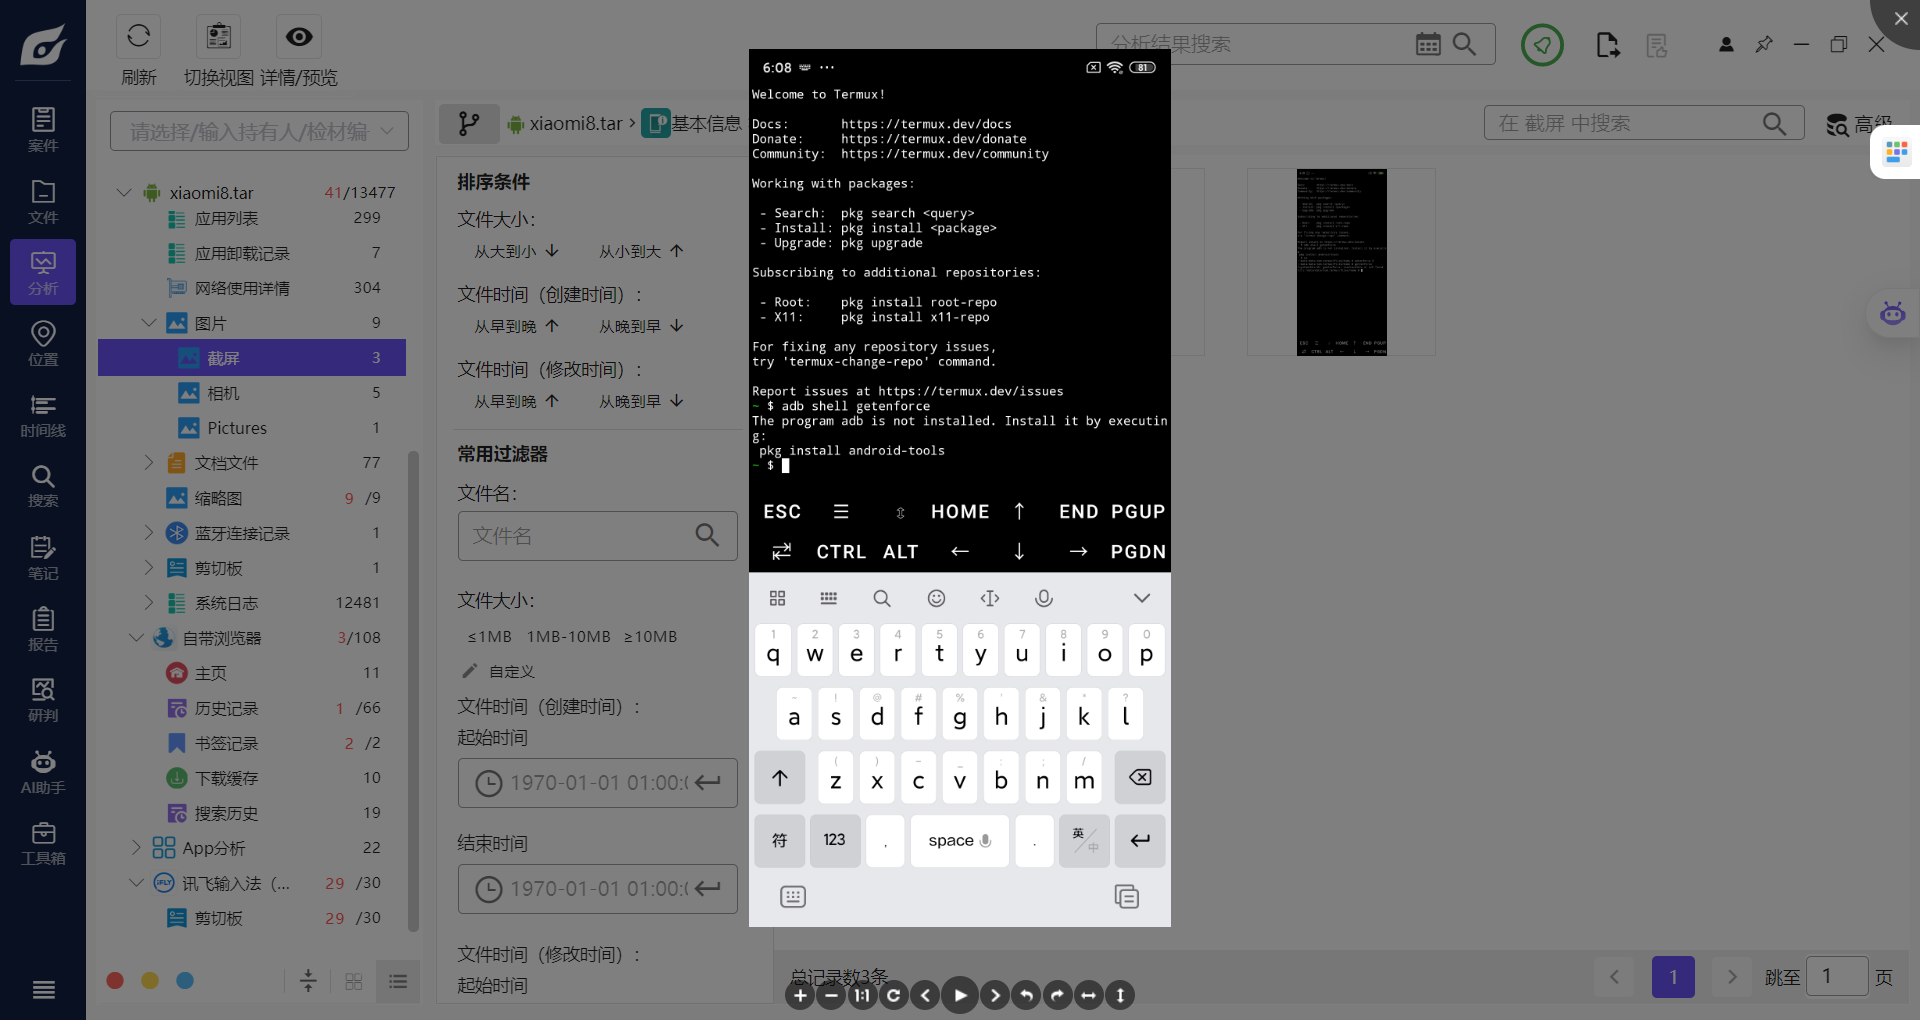The image size is (1920, 1020).
Task: Click the yellow color tag dot
Action: pyautogui.click(x=150, y=981)
